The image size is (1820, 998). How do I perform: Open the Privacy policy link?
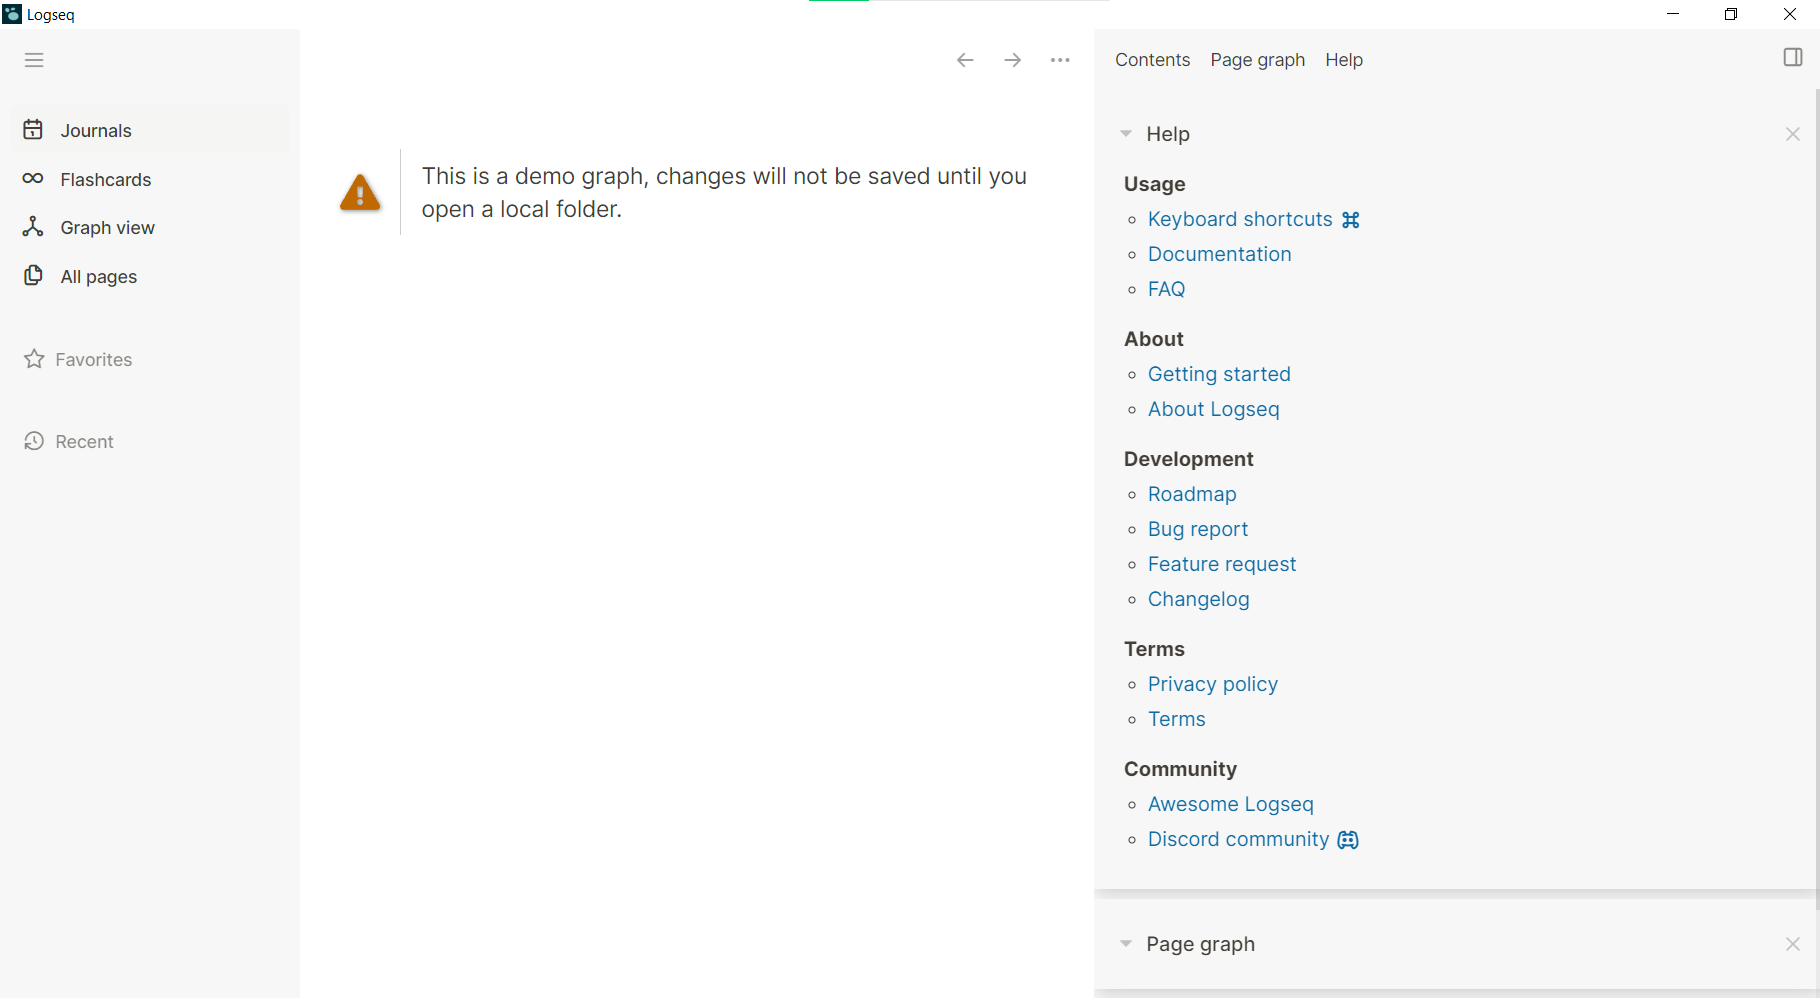[1213, 684]
